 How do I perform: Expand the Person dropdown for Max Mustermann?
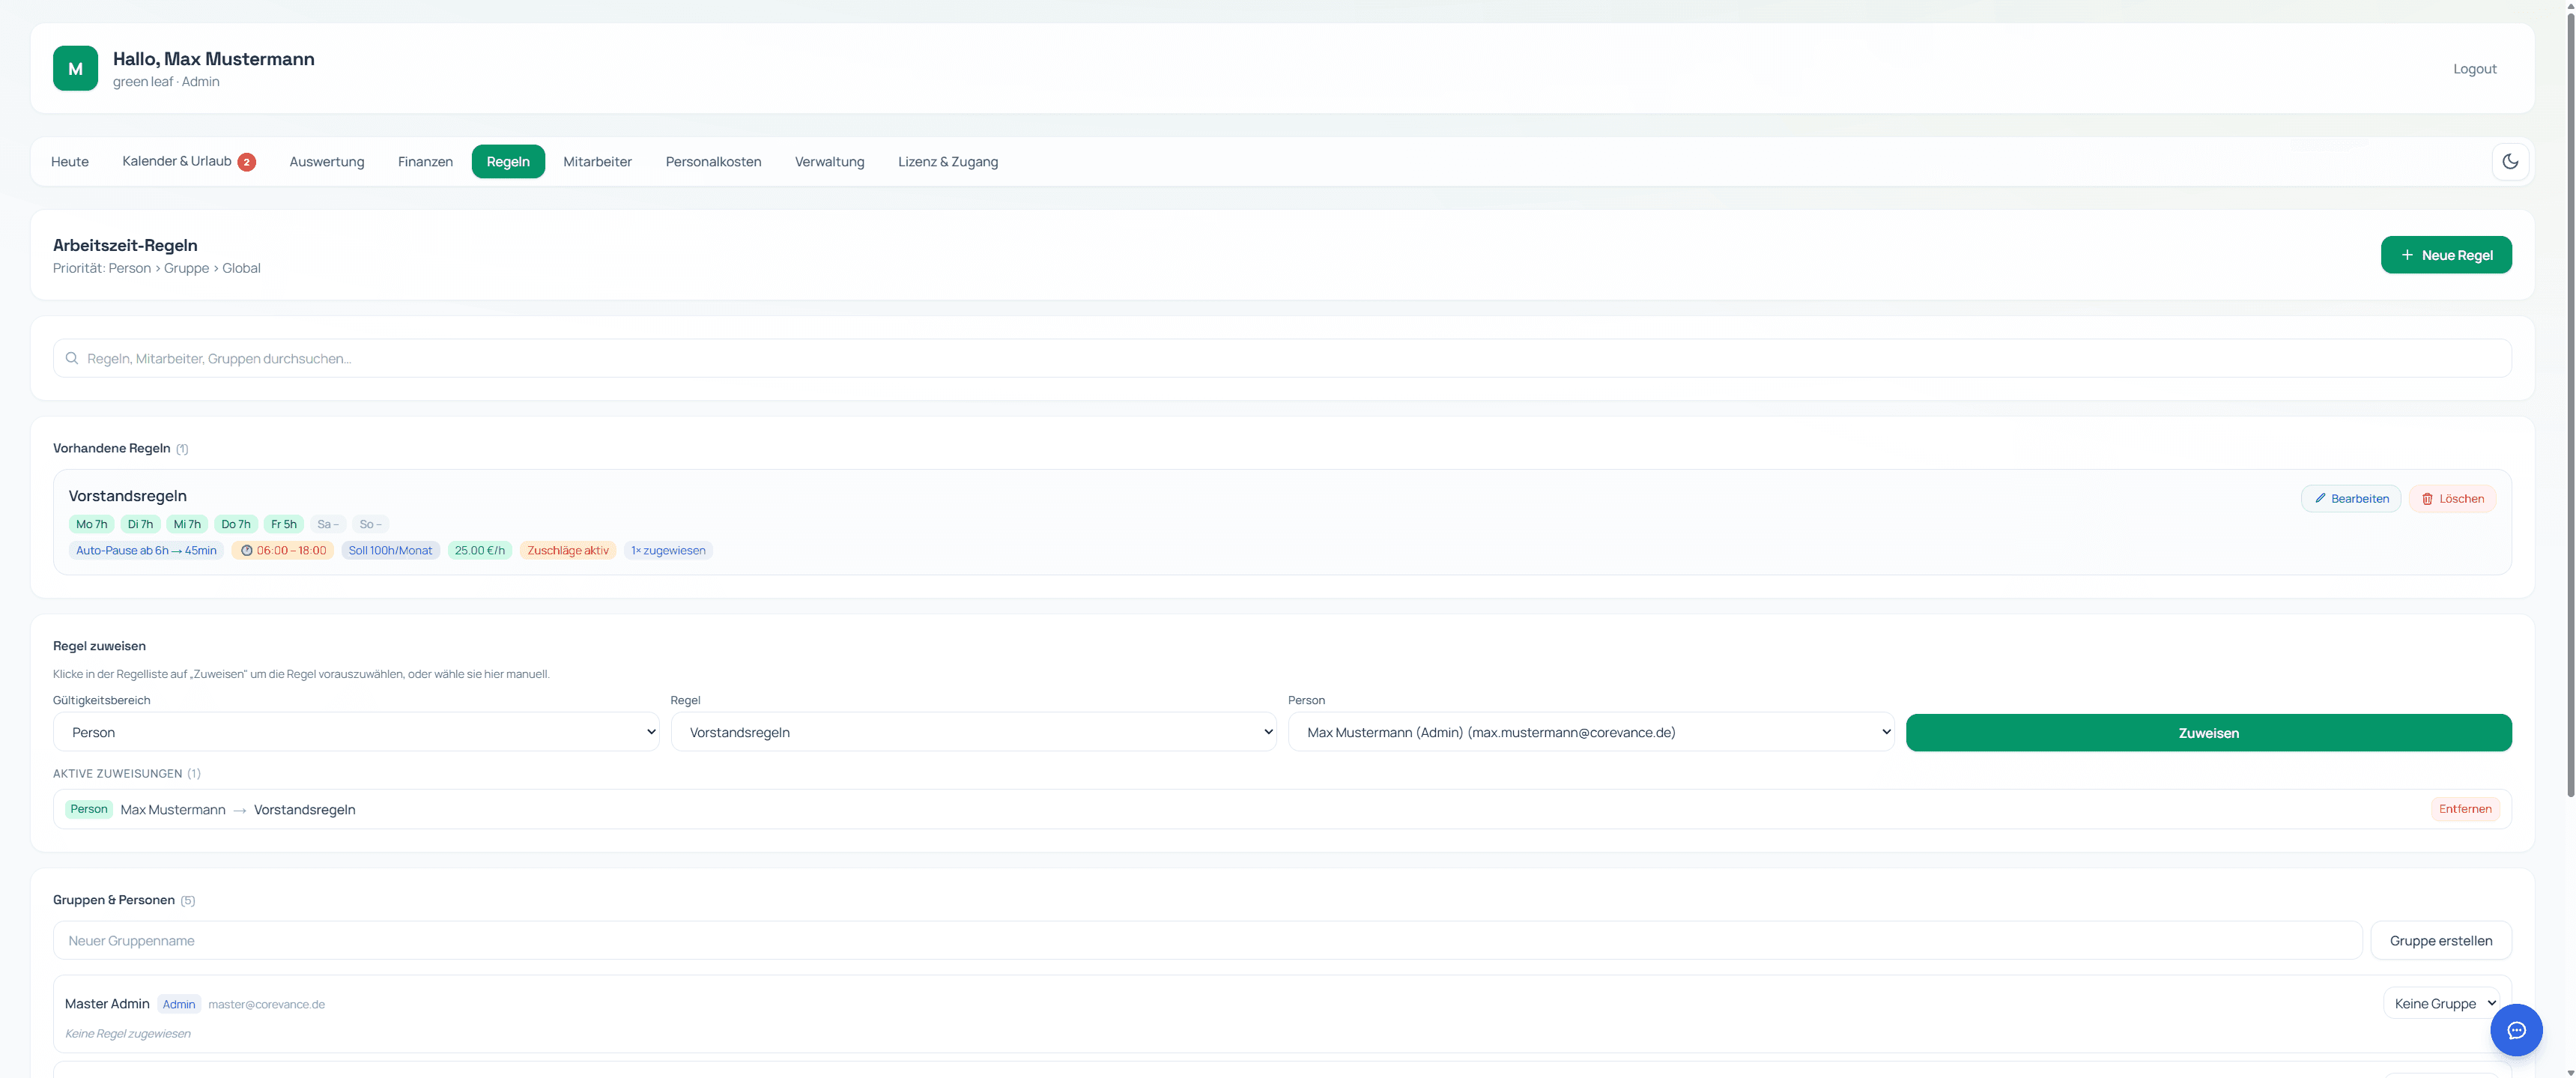click(1590, 732)
